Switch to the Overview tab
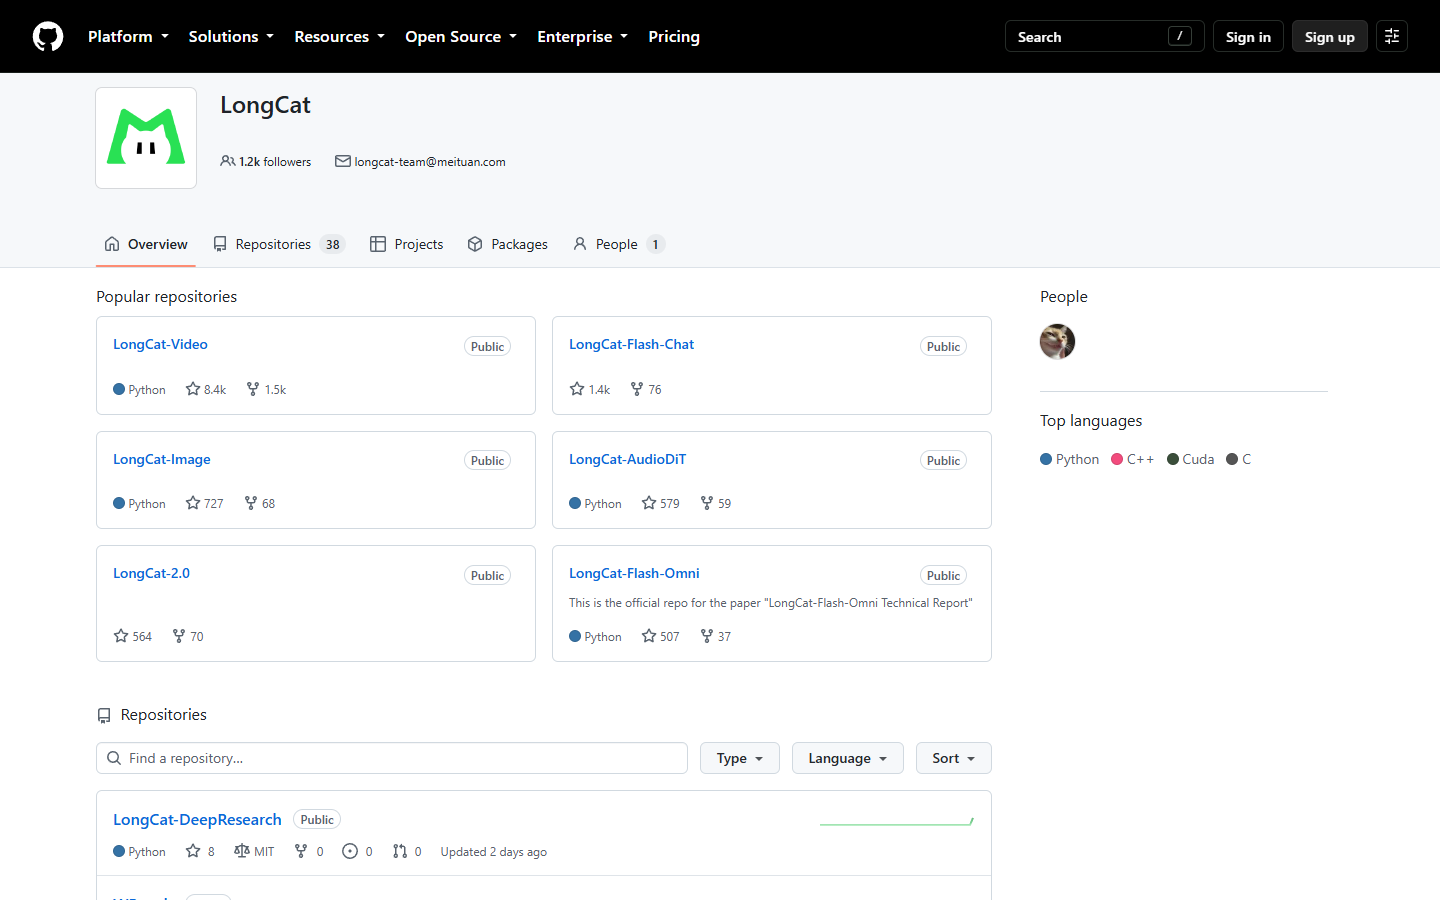The width and height of the screenshot is (1440, 900). click(x=146, y=244)
